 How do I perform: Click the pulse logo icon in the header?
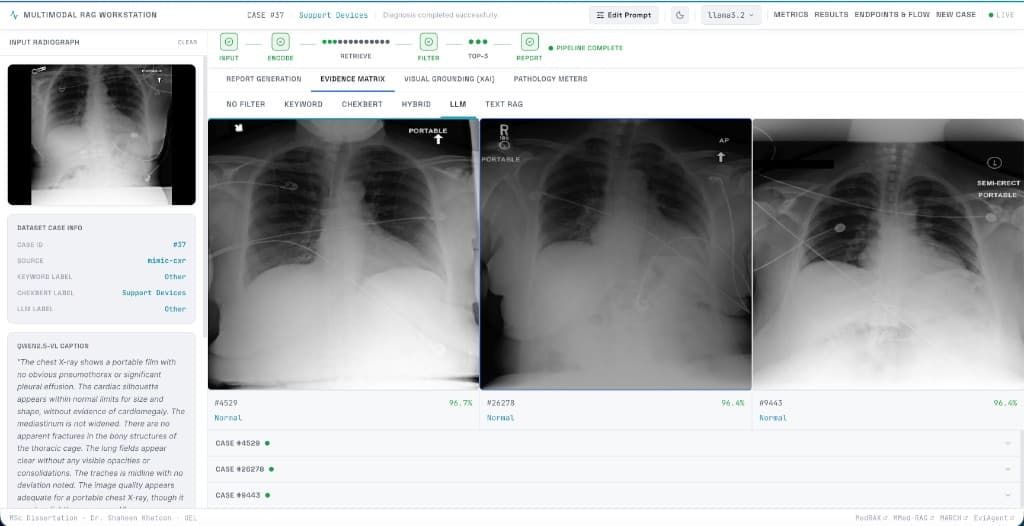14,14
